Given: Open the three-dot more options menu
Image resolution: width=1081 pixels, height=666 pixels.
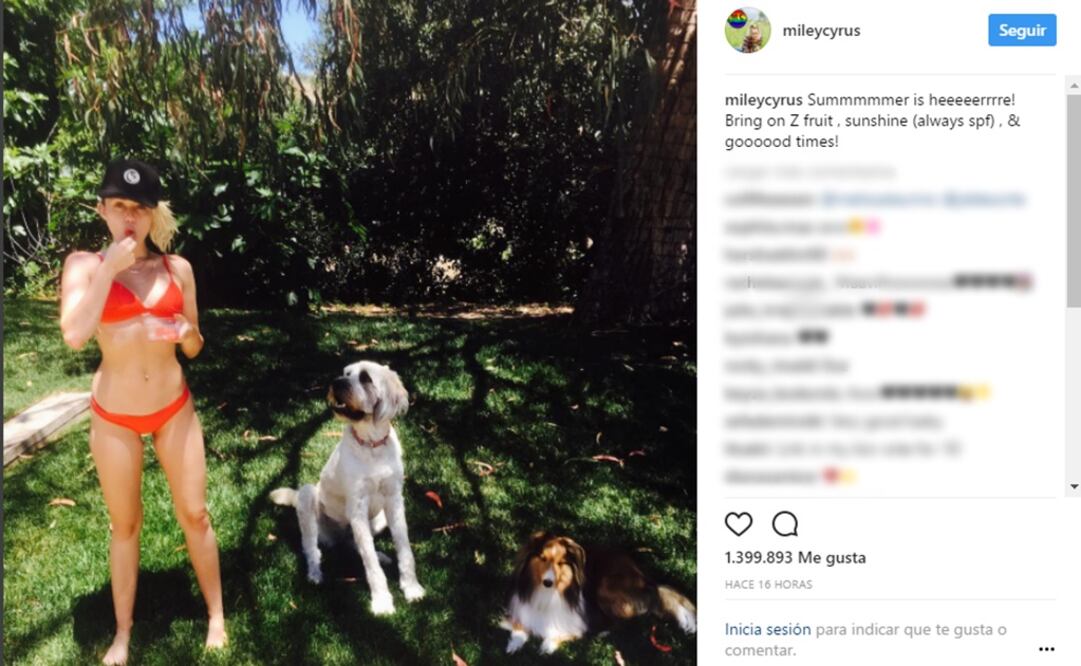Looking at the screenshot, I should [x=1047, y=649].
